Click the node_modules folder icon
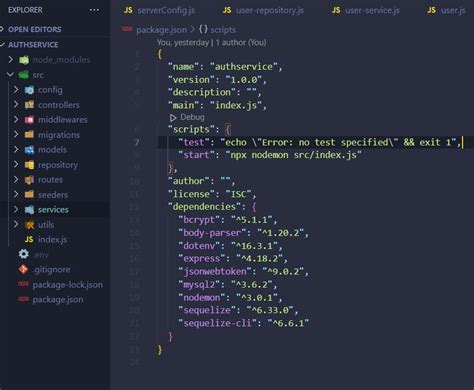Screen dimensions: 474x390 [x=24, y=60]
